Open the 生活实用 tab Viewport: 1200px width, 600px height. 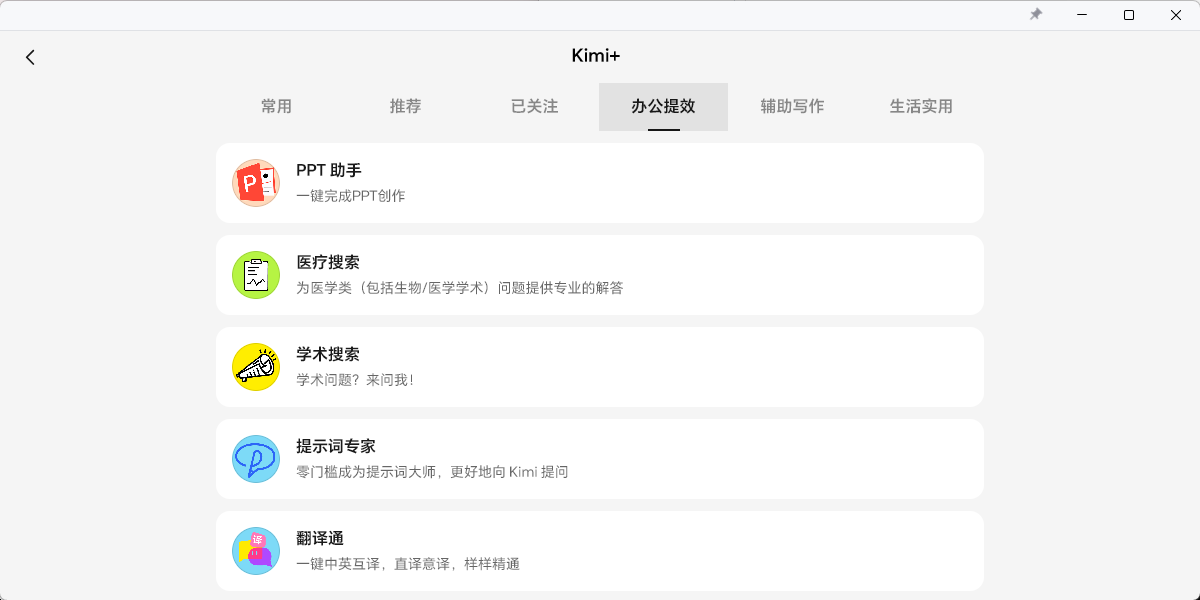tap(921, 107)
